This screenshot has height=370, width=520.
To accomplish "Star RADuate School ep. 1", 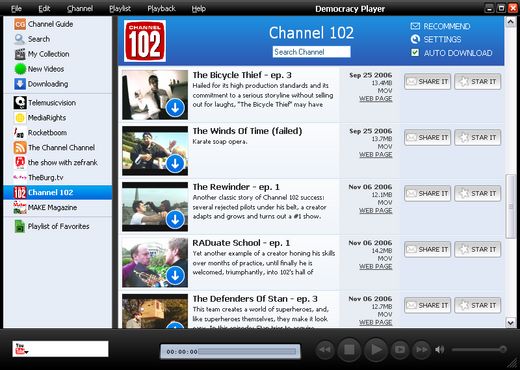I will 477,250.
